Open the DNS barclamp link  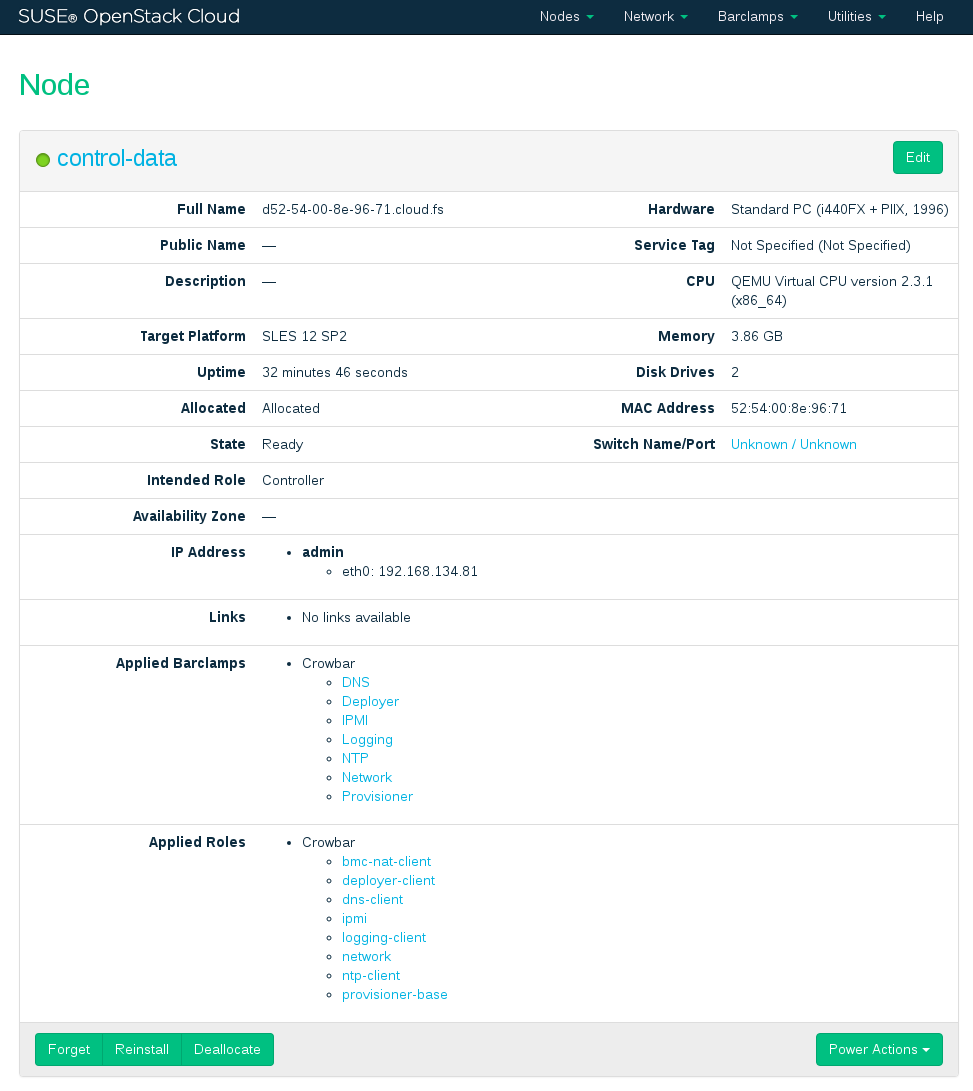(355, 683)
